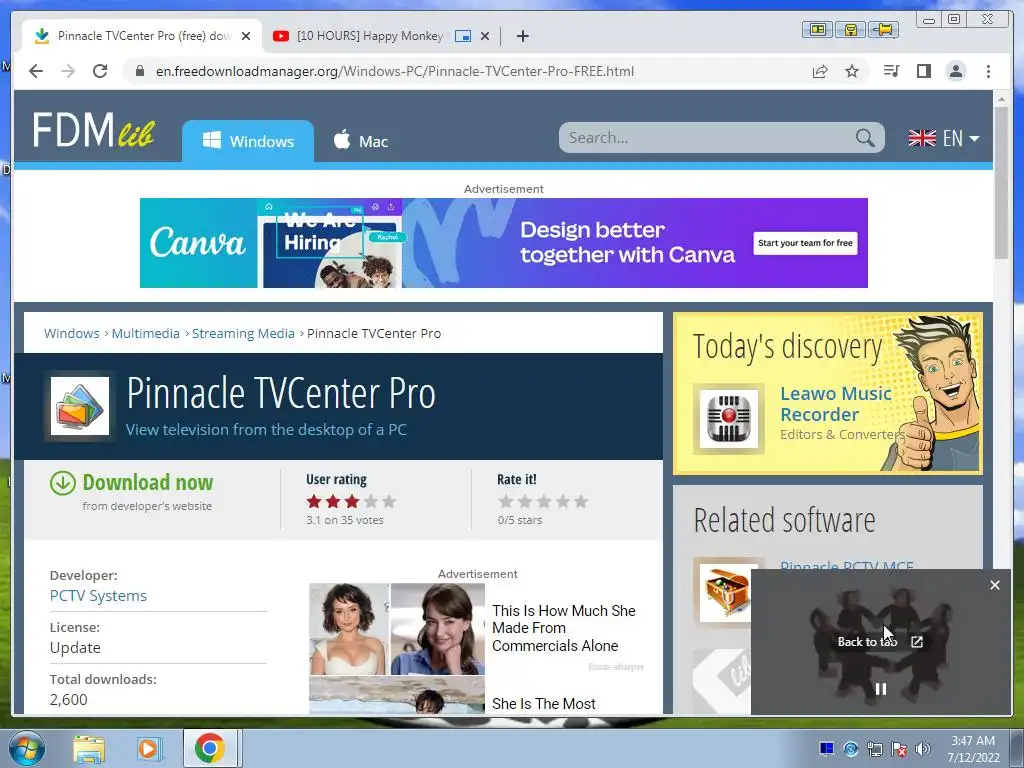Viewport: 1024px width, 768px height.
Task: Click the Streaming Media breadcrumb link
Action: (x=243, y=333)
